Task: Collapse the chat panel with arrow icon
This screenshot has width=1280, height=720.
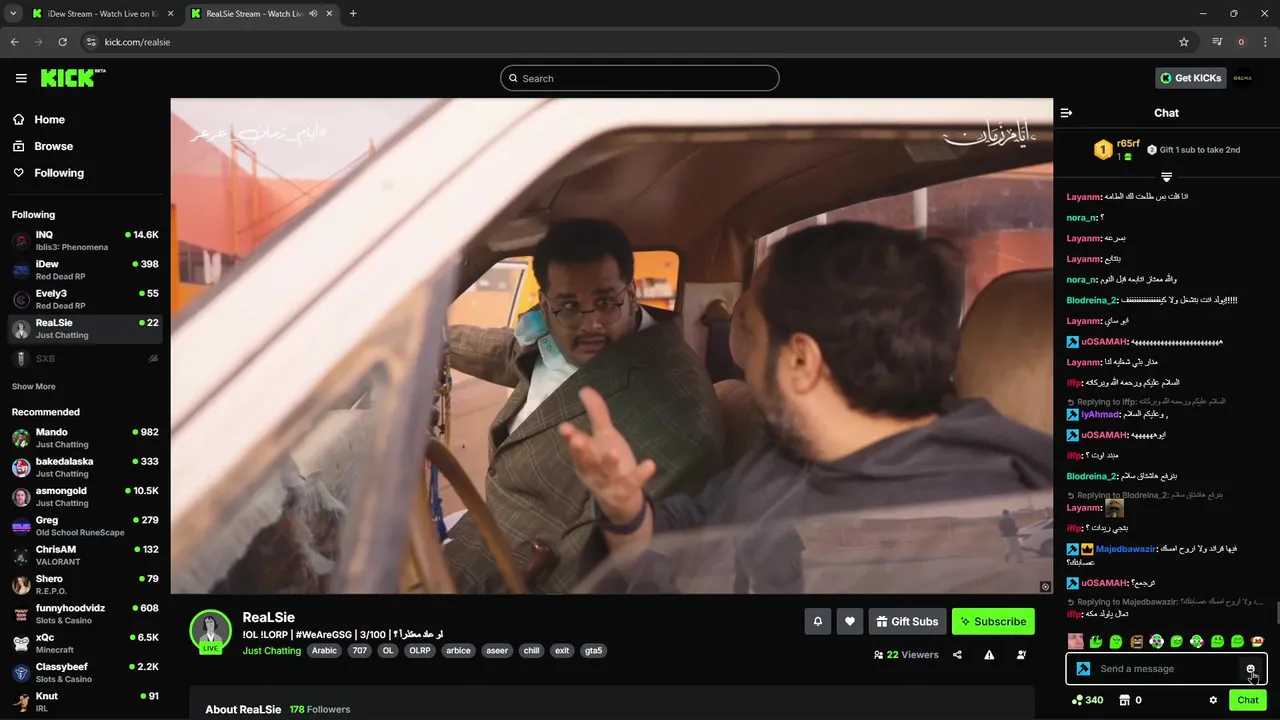Action: pyautogui.click(x=1066, y=113)
